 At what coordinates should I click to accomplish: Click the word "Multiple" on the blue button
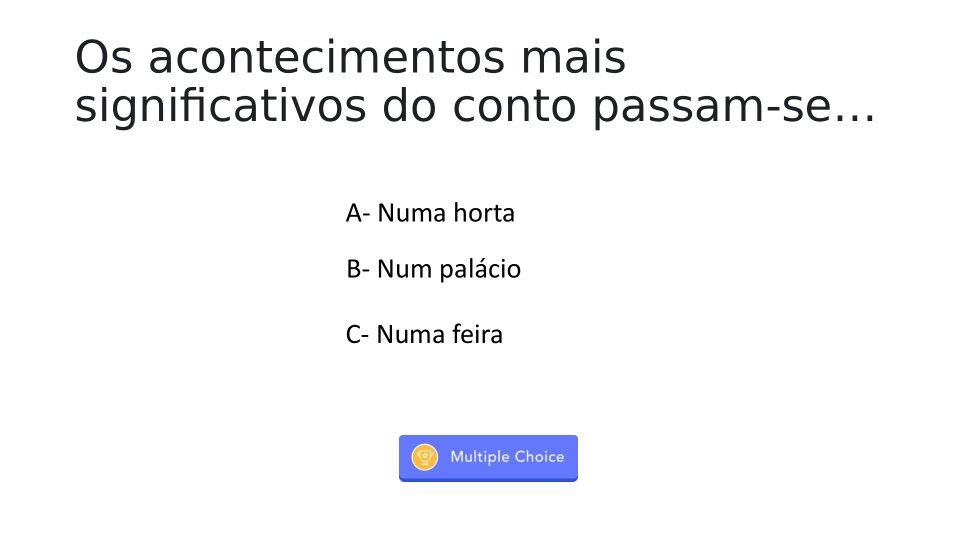click(480, 457)
